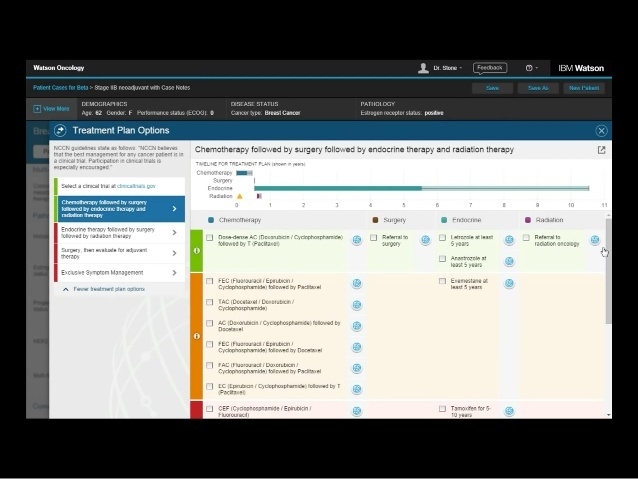
Task: Open the clinicaltrials.gov link
Action: (x=136, y=186)
